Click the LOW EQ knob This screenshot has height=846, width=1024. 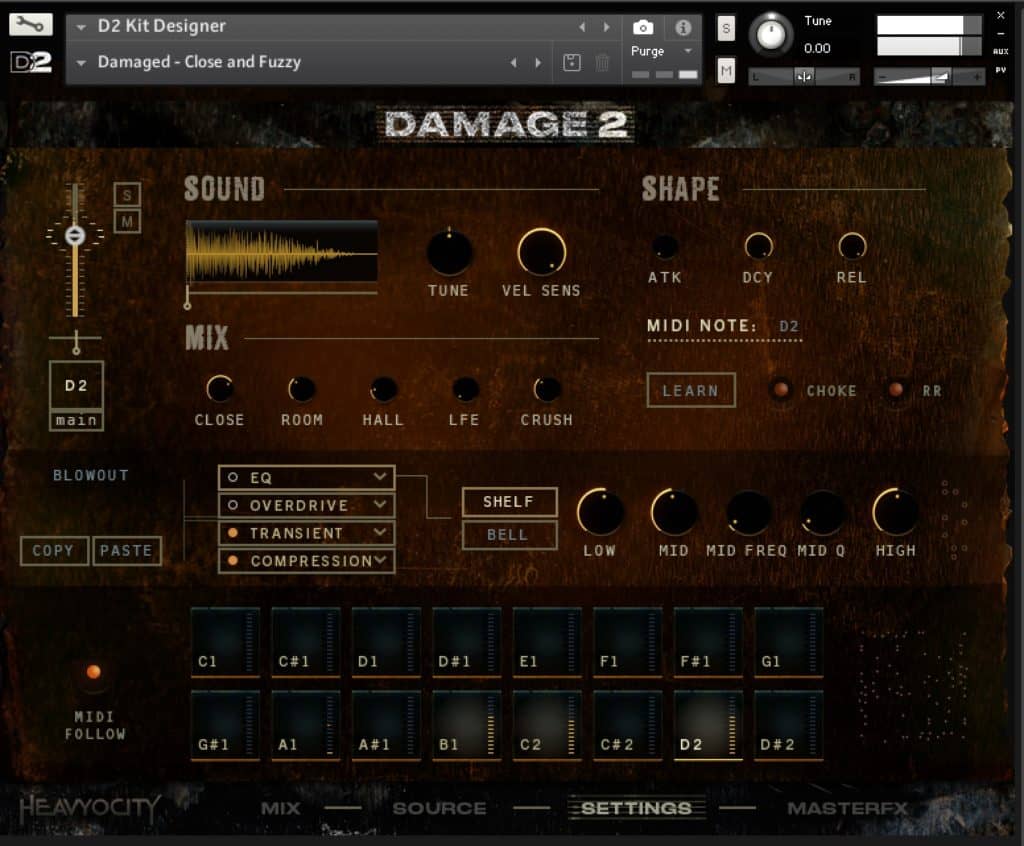tap(600, 512)
